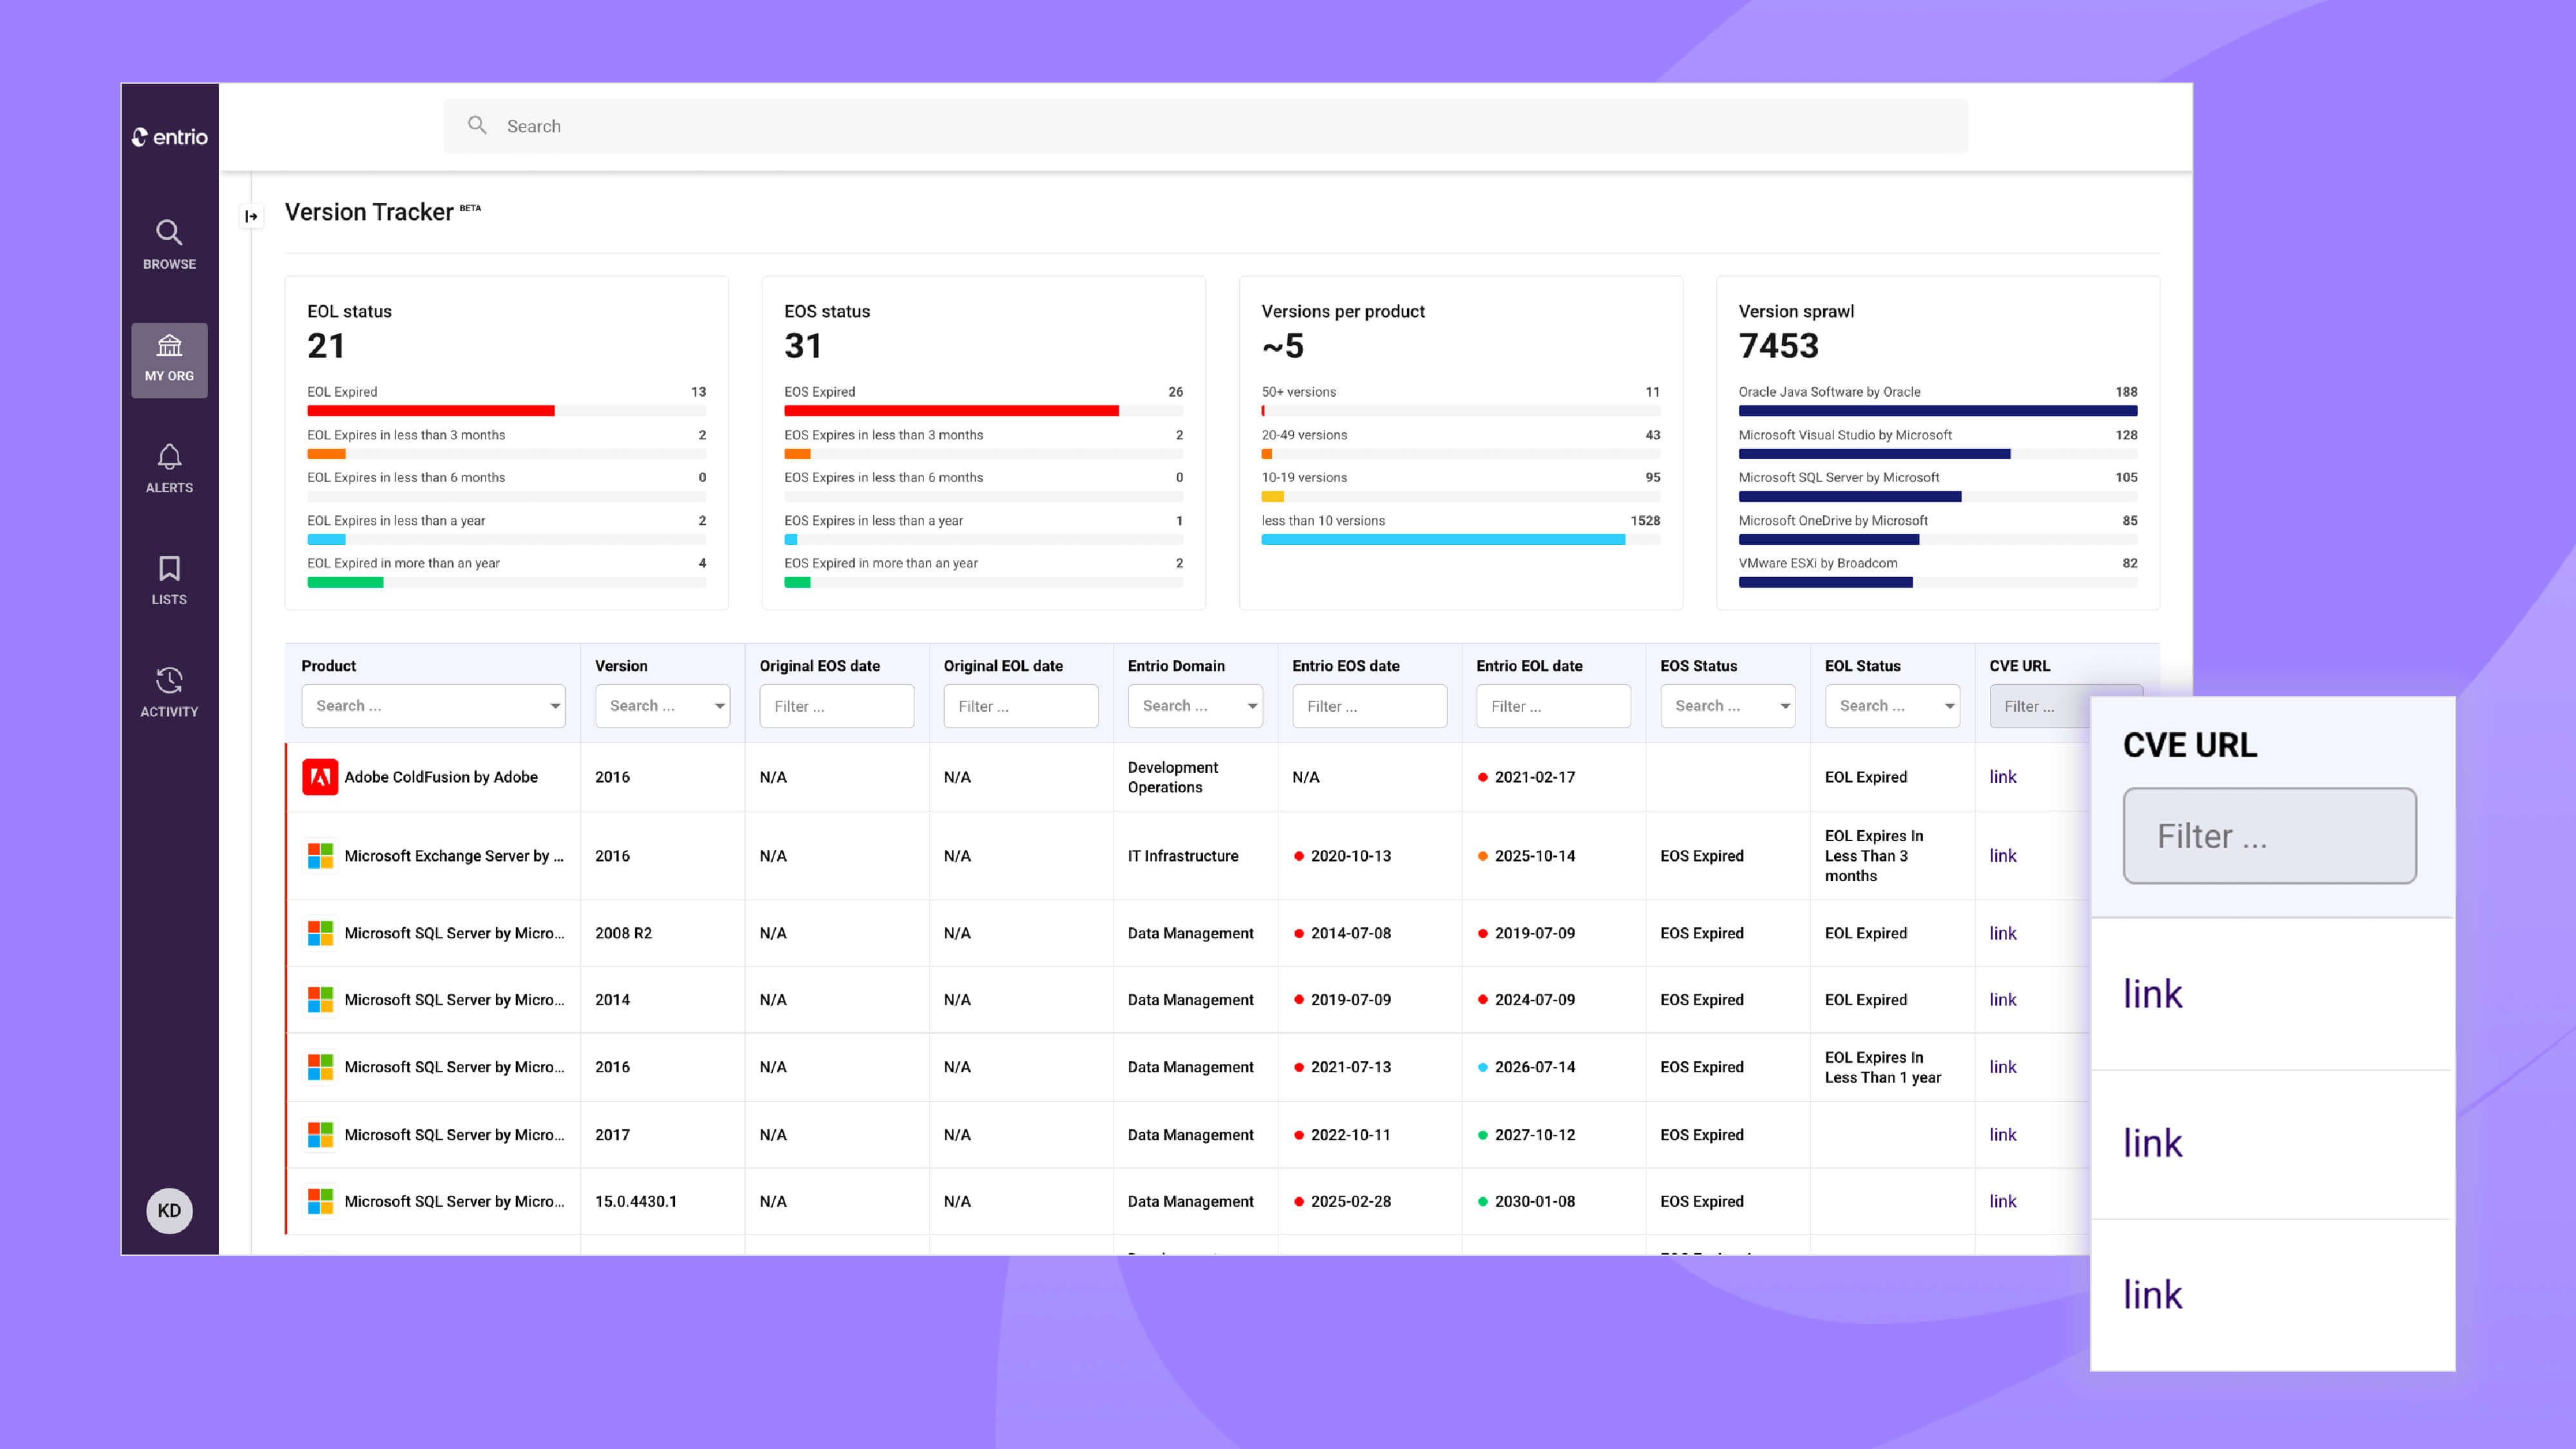2576x1449 pixels.
Task: Click the Version Tracker page title
Action: tap(369, 212)
